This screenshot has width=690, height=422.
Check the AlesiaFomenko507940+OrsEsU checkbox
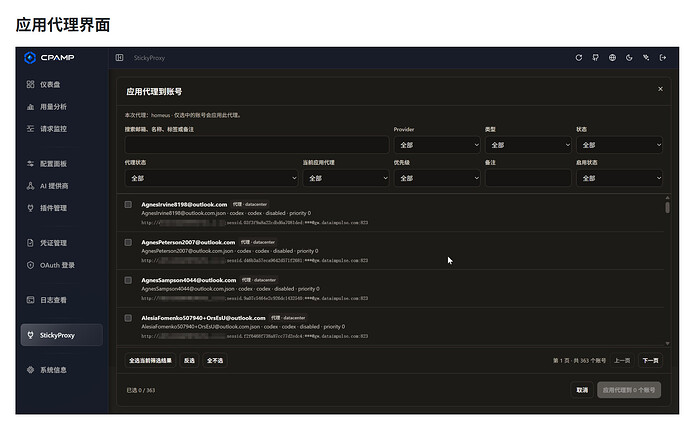click(128, 318)
